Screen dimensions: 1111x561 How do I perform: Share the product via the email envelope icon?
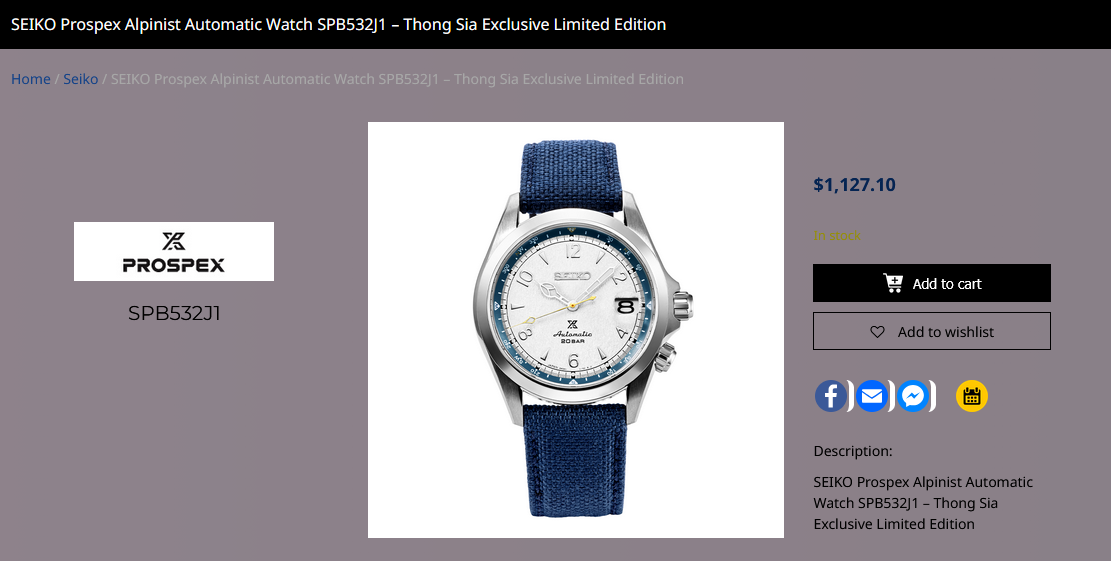tap(872, 396)
